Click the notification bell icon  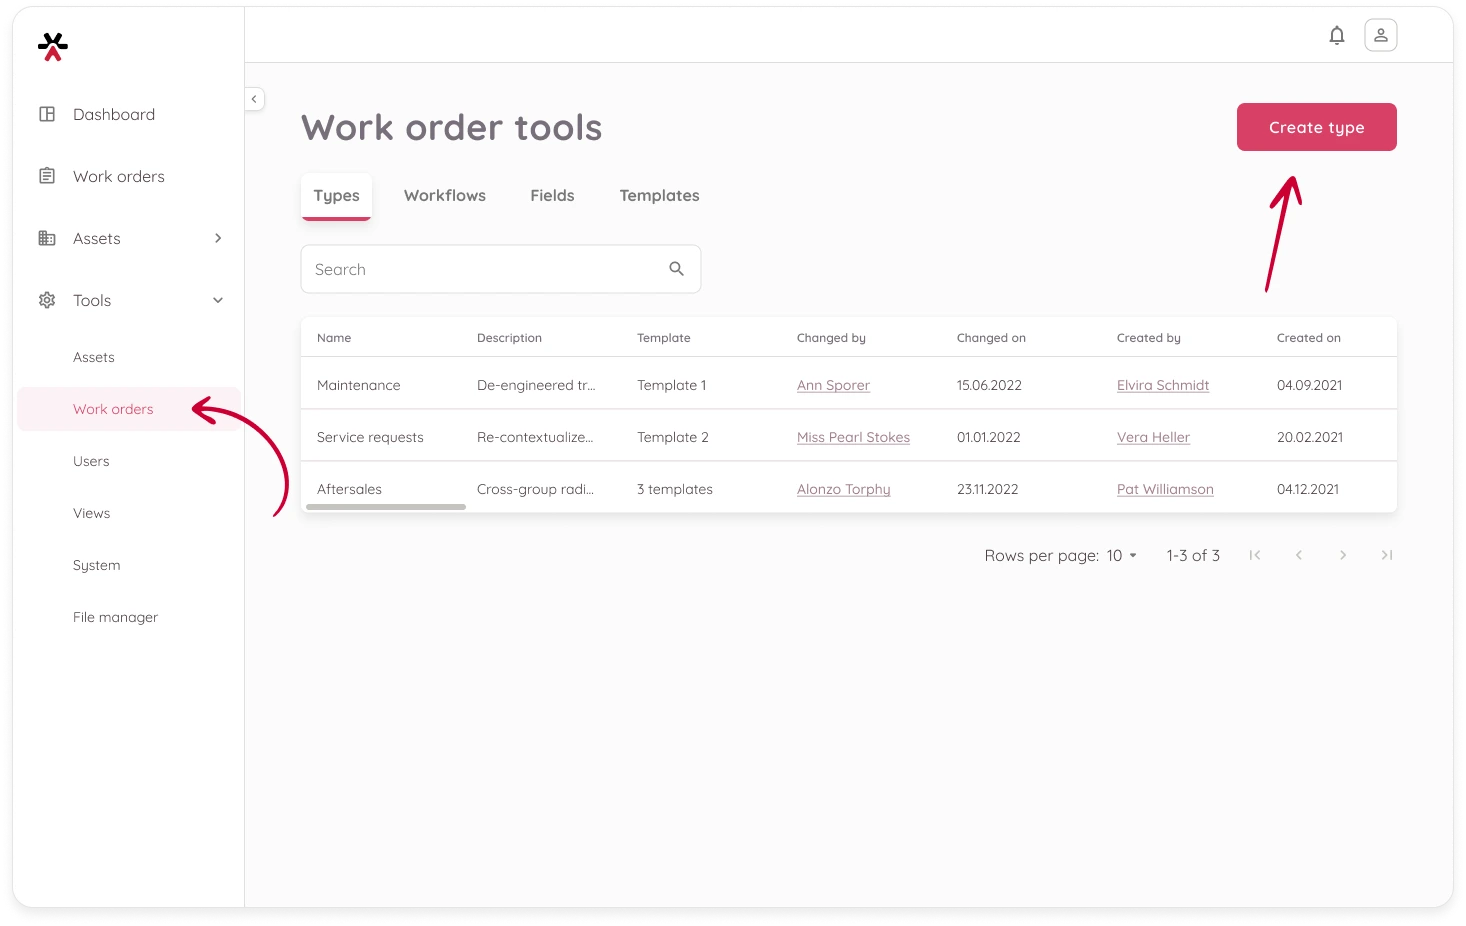[1336, 36]
